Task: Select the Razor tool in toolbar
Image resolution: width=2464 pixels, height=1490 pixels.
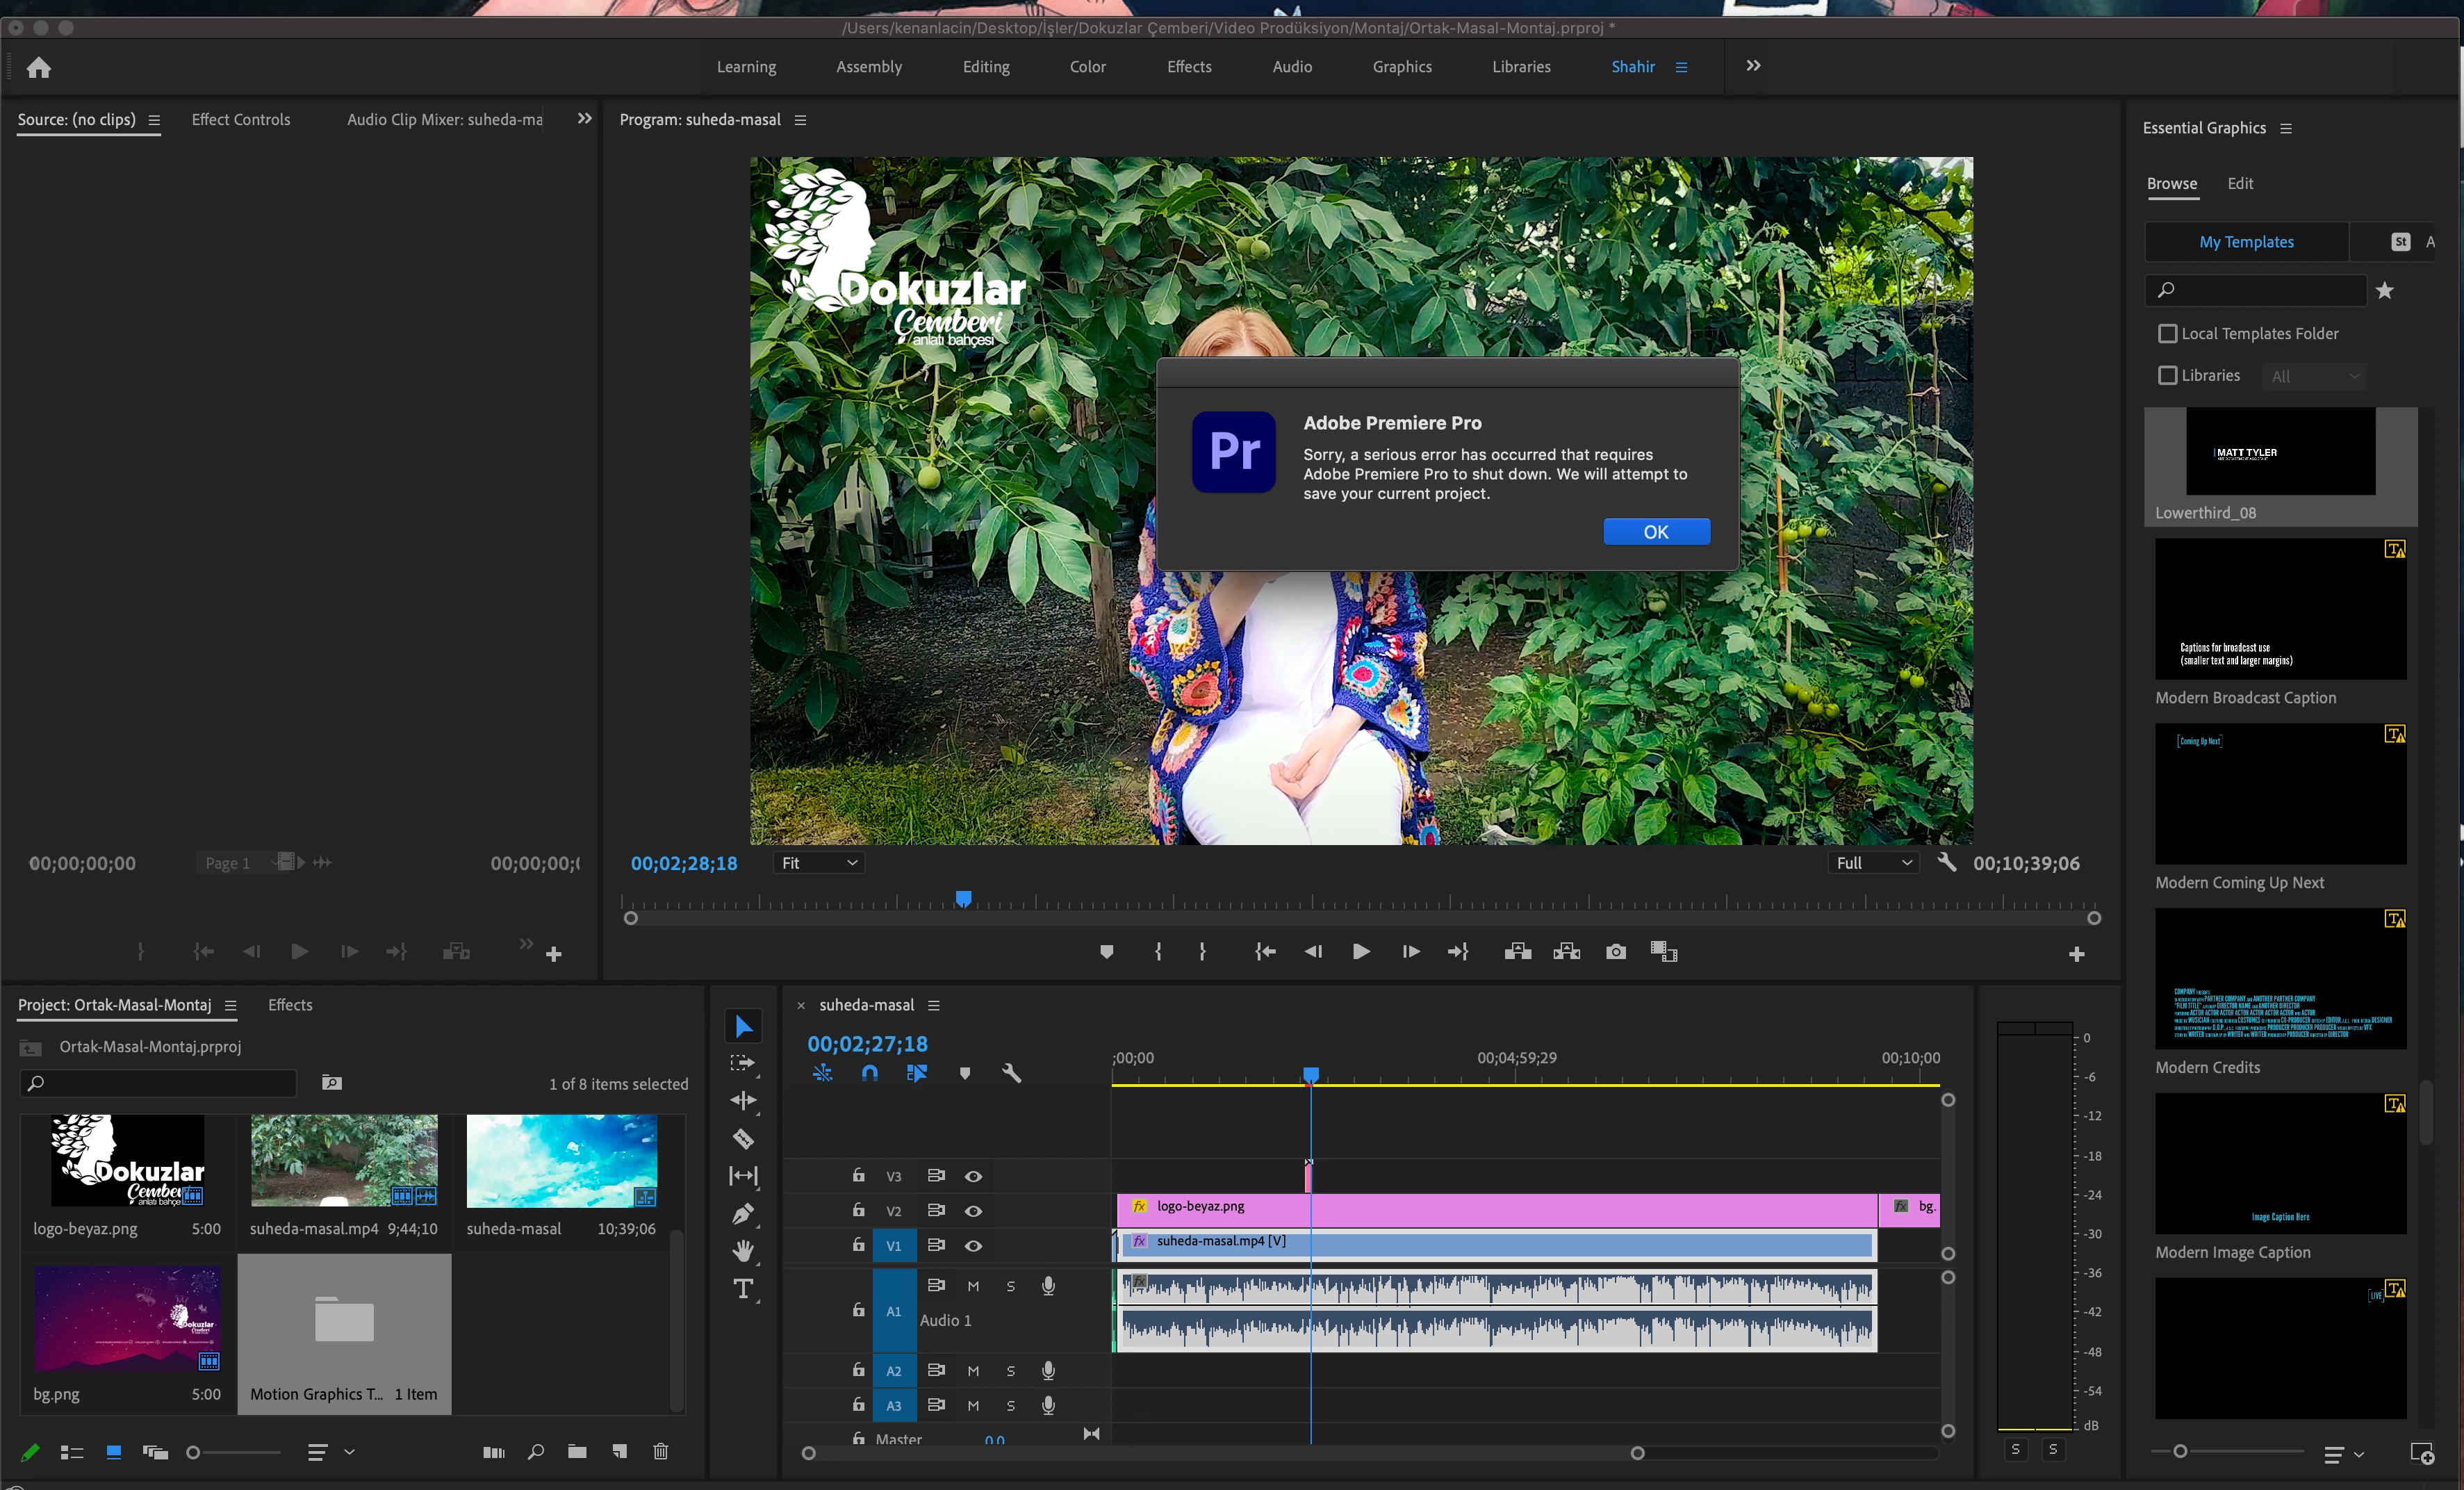Action: coord(743,1138)
